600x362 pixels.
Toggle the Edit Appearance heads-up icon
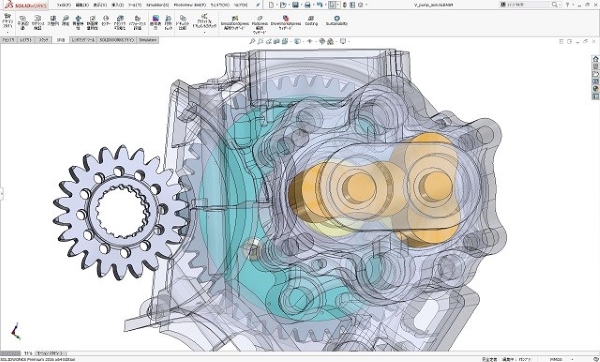[322, 41]
